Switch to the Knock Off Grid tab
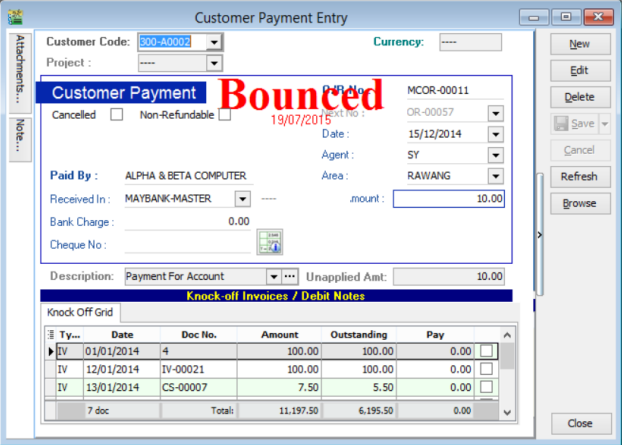622x445 pixels. pos(82,313)
